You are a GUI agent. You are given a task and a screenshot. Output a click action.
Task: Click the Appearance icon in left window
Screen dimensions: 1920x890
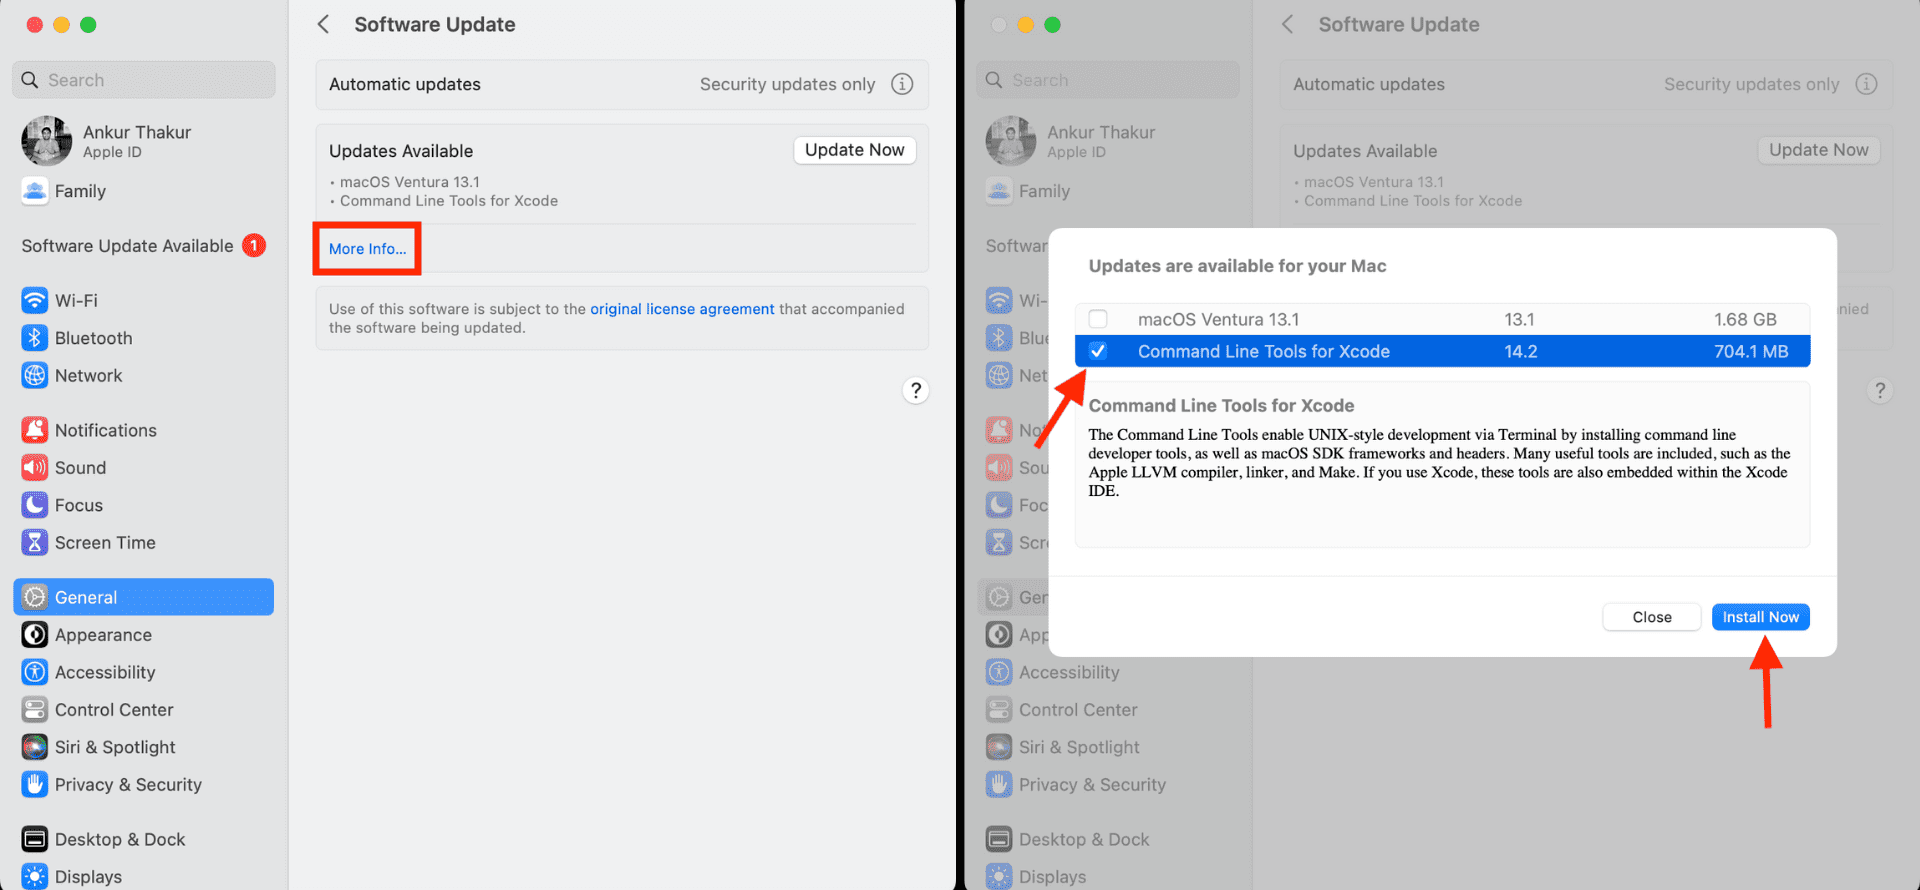coord(34,634)
